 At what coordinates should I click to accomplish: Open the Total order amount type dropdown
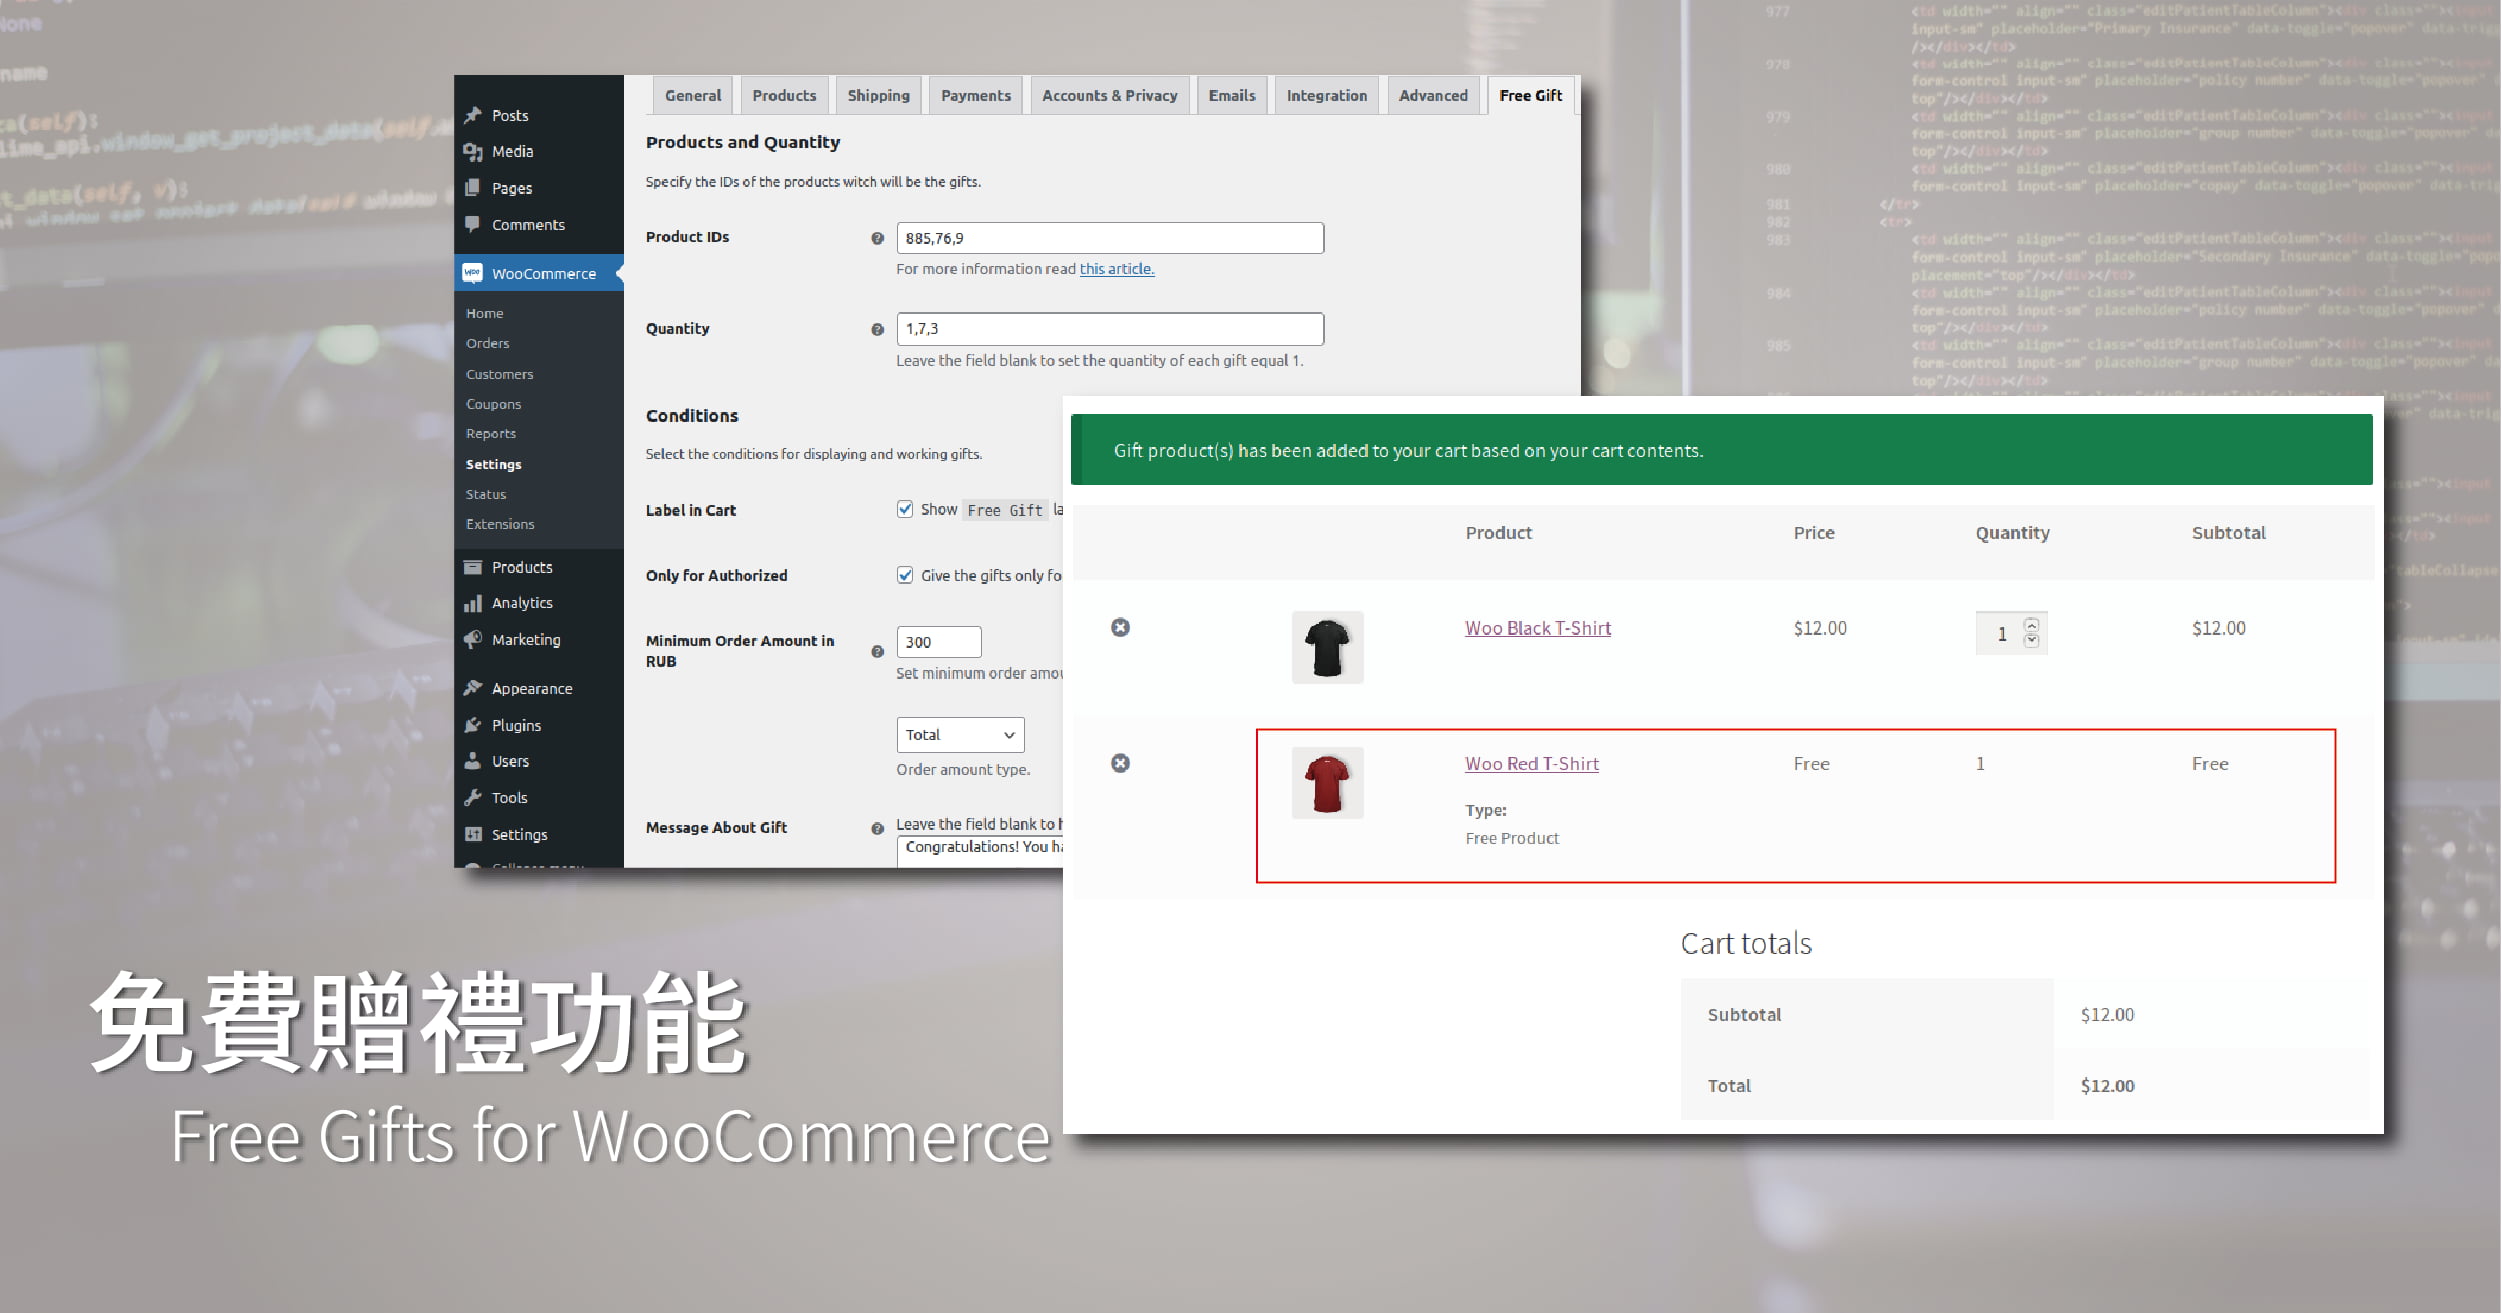[x=960, y=735]
